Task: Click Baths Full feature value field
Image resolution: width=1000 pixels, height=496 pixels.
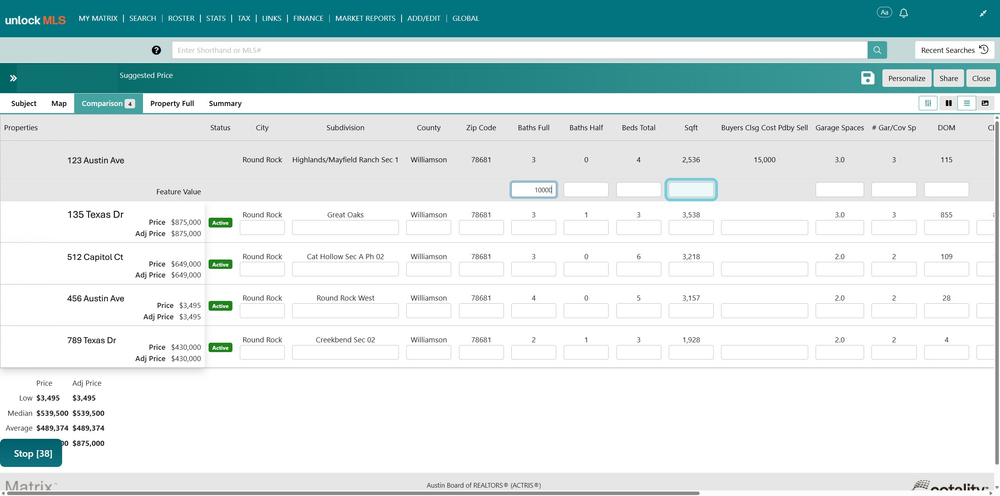Action: click(534, 190)
